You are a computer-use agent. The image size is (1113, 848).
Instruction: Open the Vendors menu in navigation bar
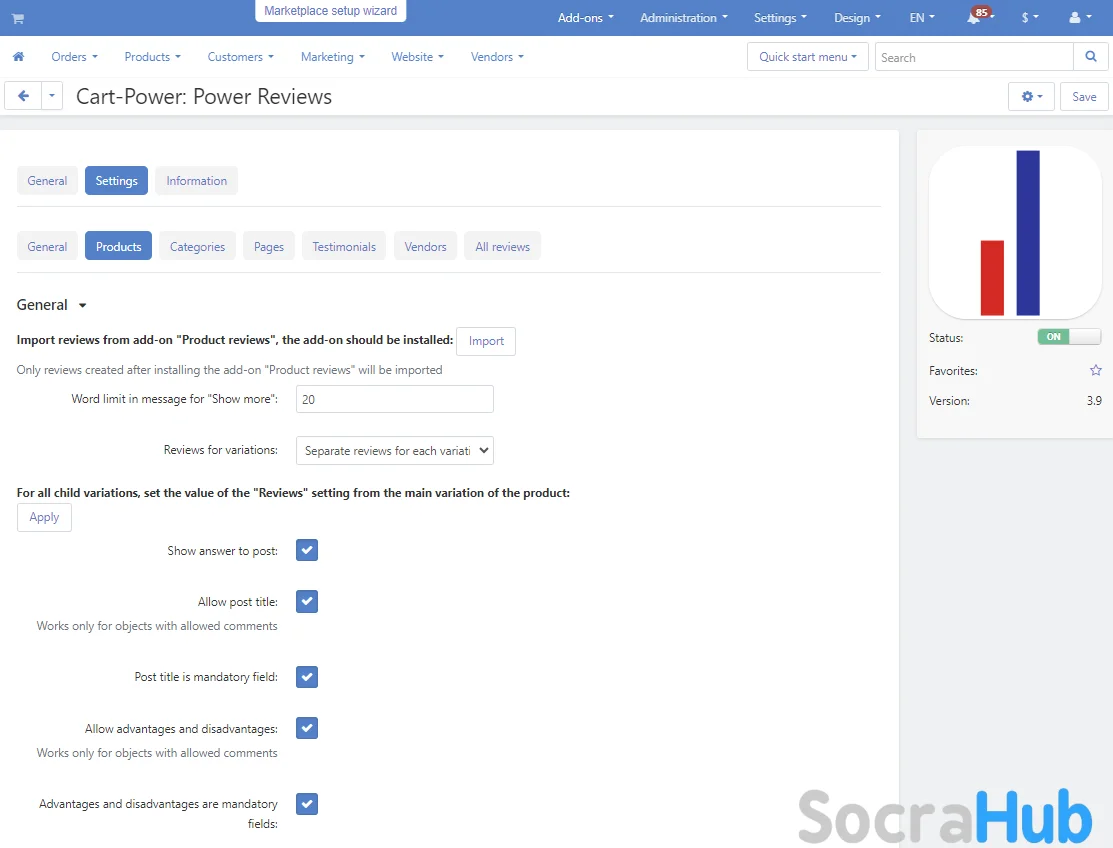click(x=497, y=57)
